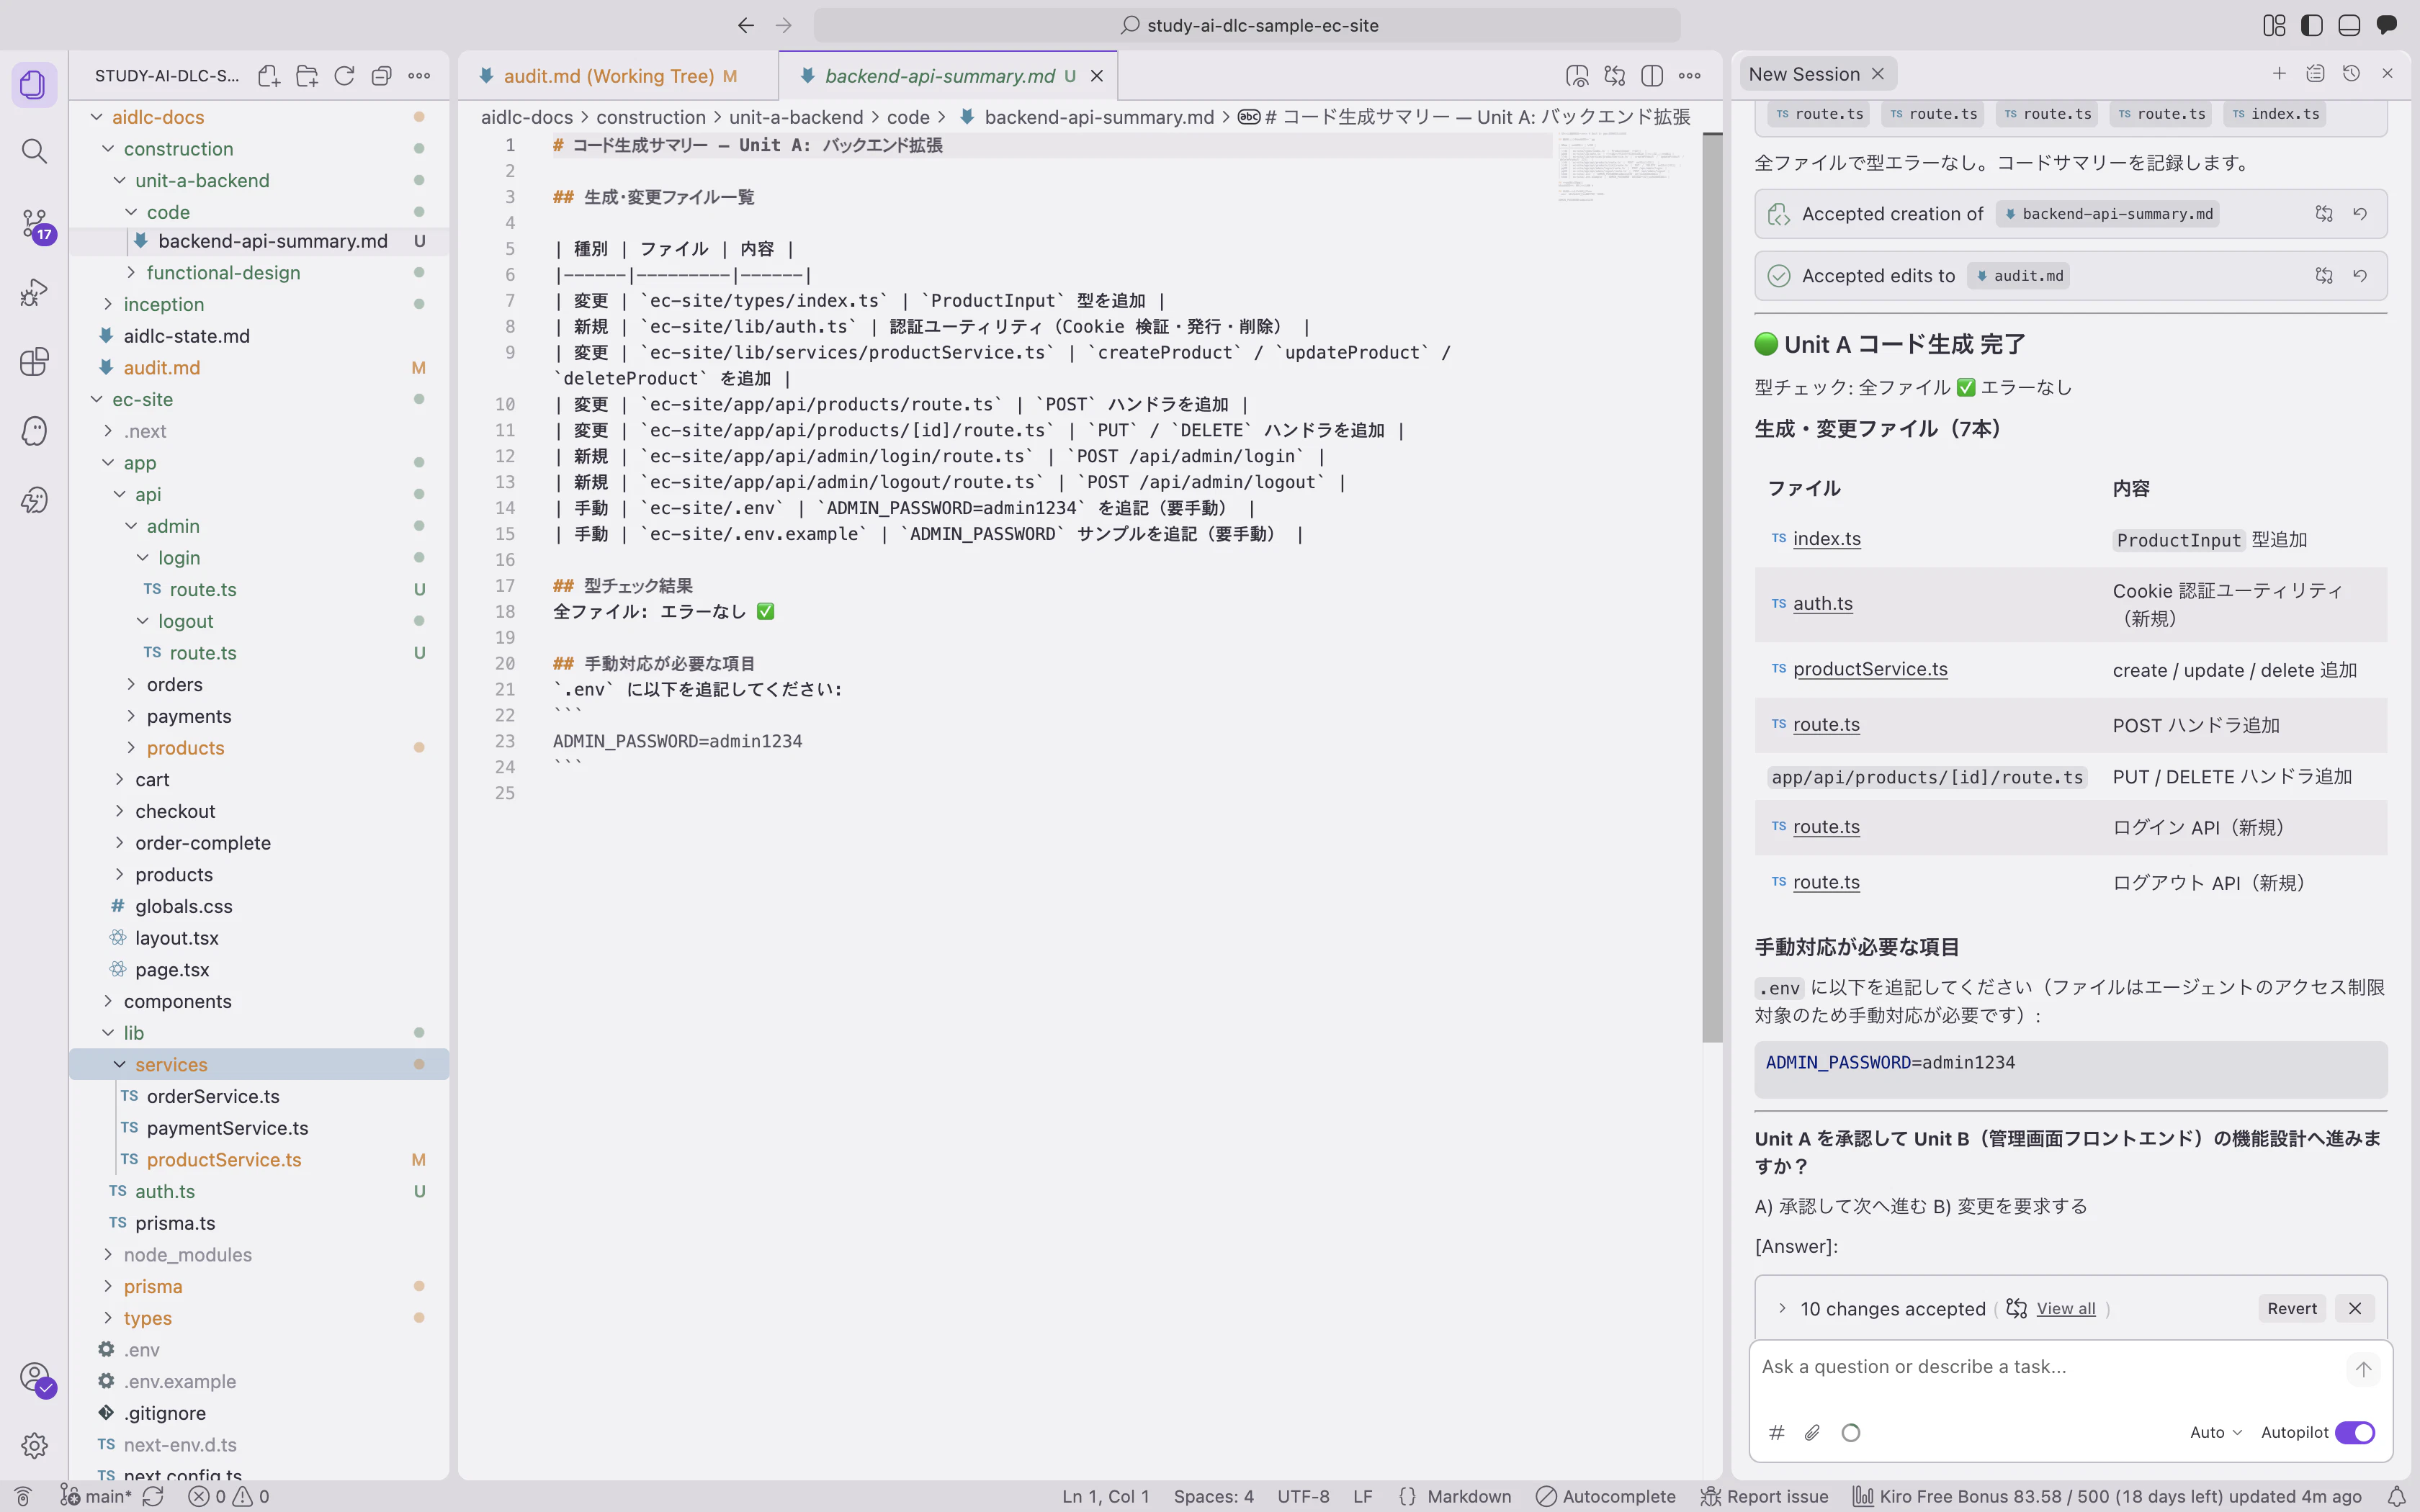Viewport: 2420px width, 1512px height.
Task: Open Source Control with 17 pending changes
Action: tap(35, 224)
